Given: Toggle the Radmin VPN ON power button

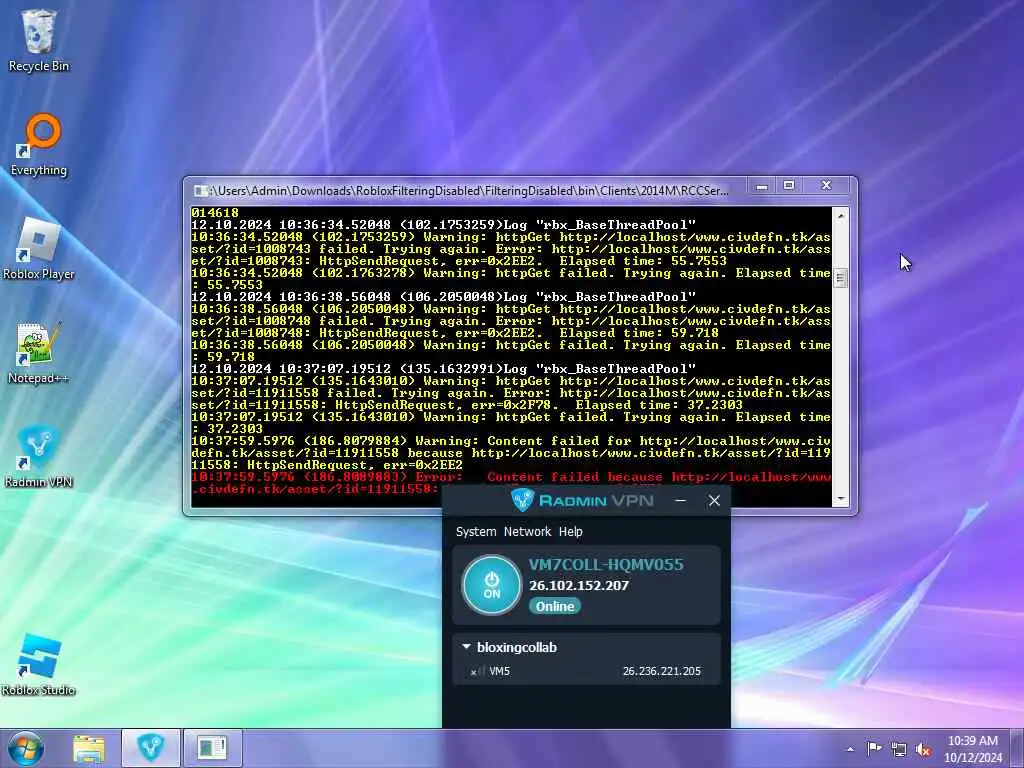Looking at the screenshot, I should (x=492, y=585).
